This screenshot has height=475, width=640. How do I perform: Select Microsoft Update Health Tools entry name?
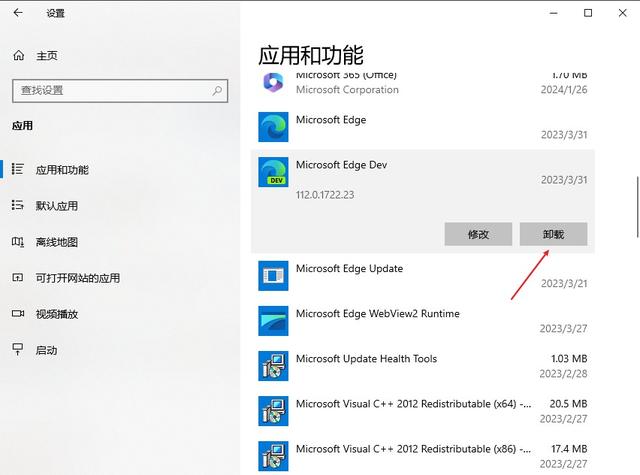366,359
